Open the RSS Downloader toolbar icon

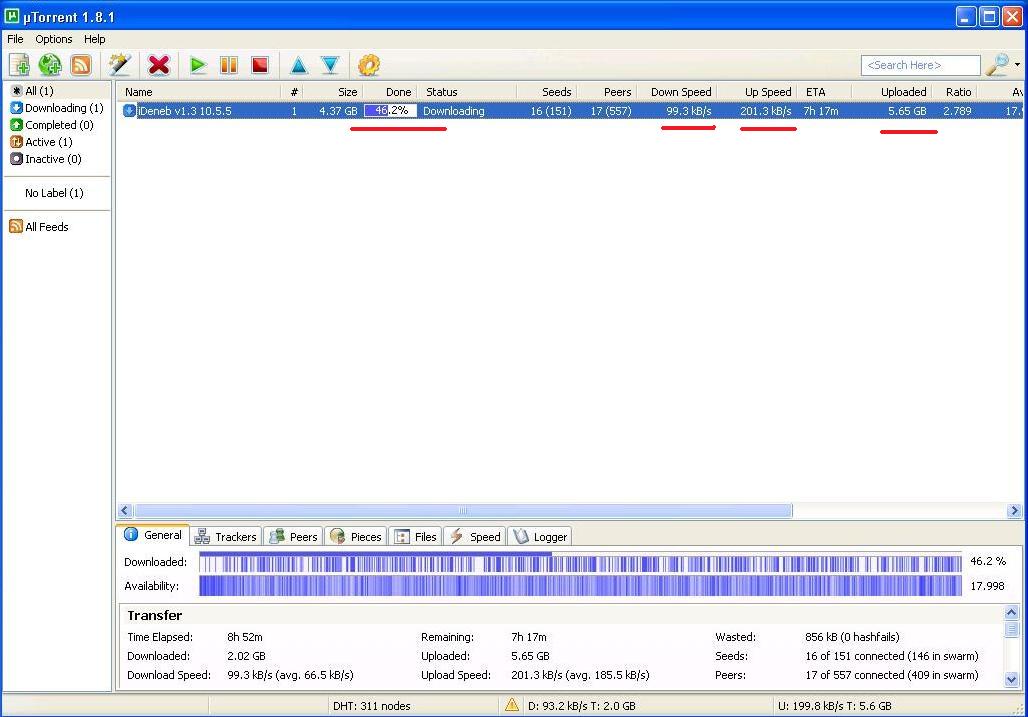[81, 65]
